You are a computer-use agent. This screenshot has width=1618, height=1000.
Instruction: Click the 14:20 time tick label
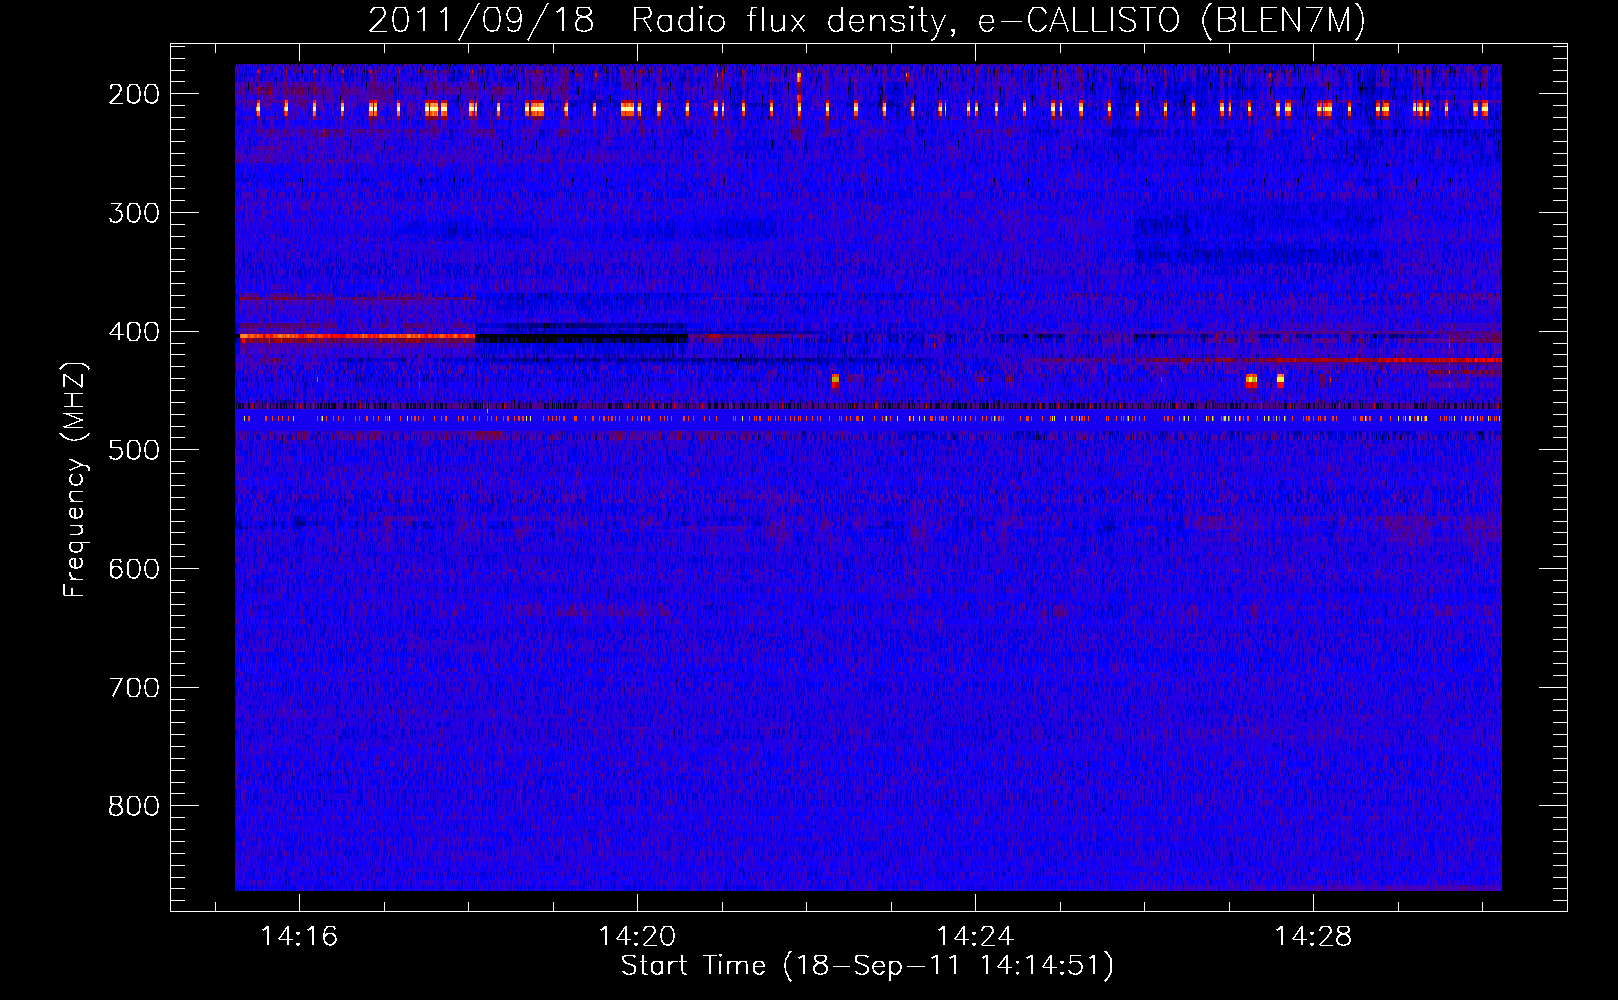[x=637, y=937]
